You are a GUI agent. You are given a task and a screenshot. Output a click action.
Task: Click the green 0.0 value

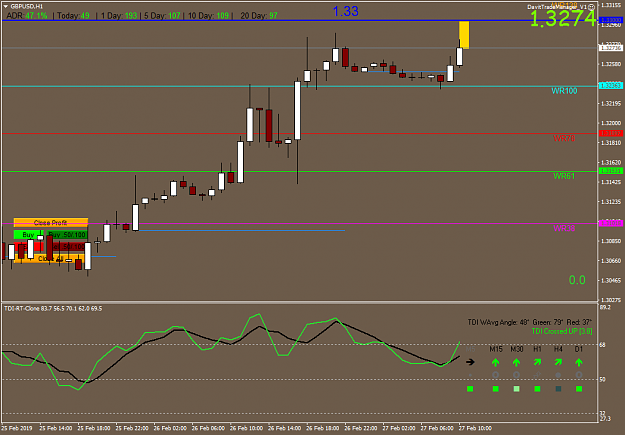click(x=577, y=280)
